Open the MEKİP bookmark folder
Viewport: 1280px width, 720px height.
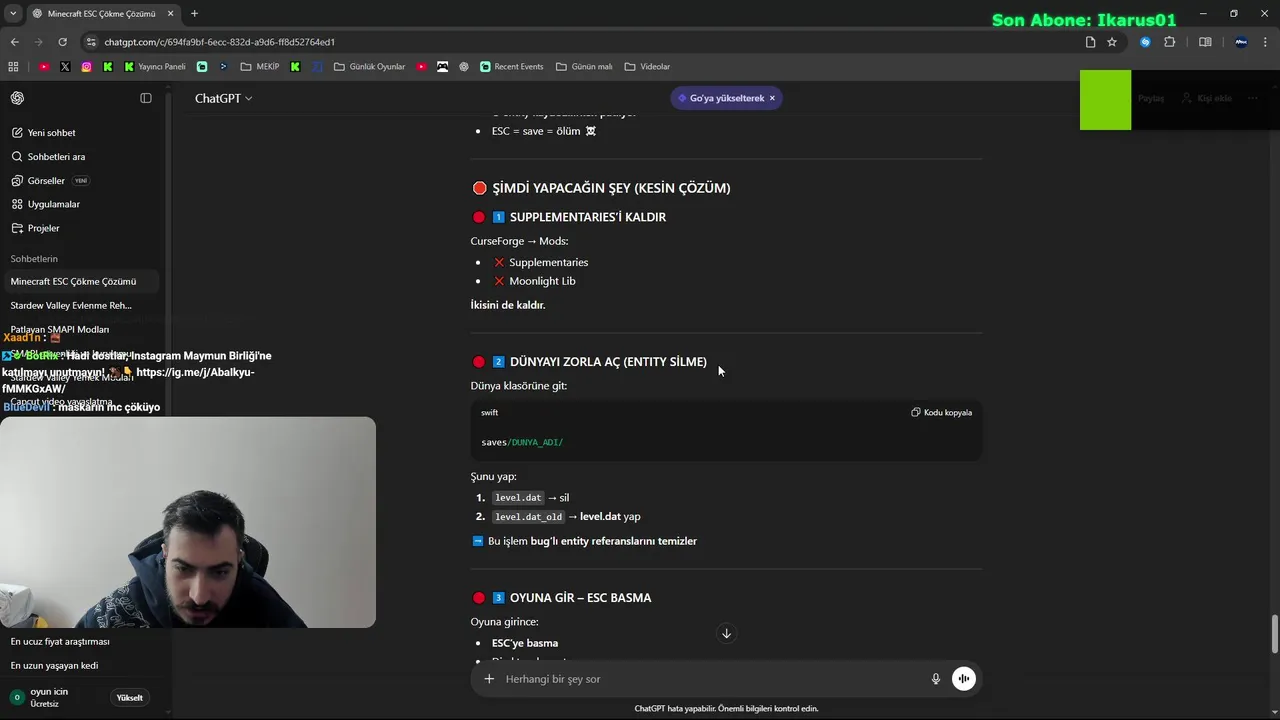(x=260, y=67)
